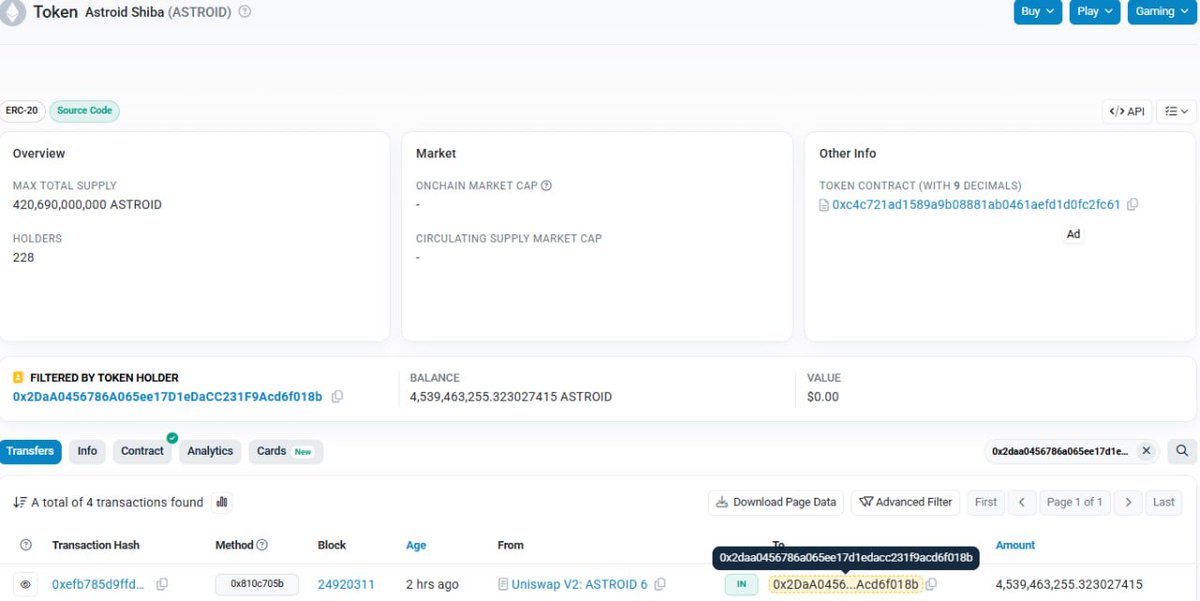1200x601 pixels.
Task: Open block 24920311
Action: (346, 584)
